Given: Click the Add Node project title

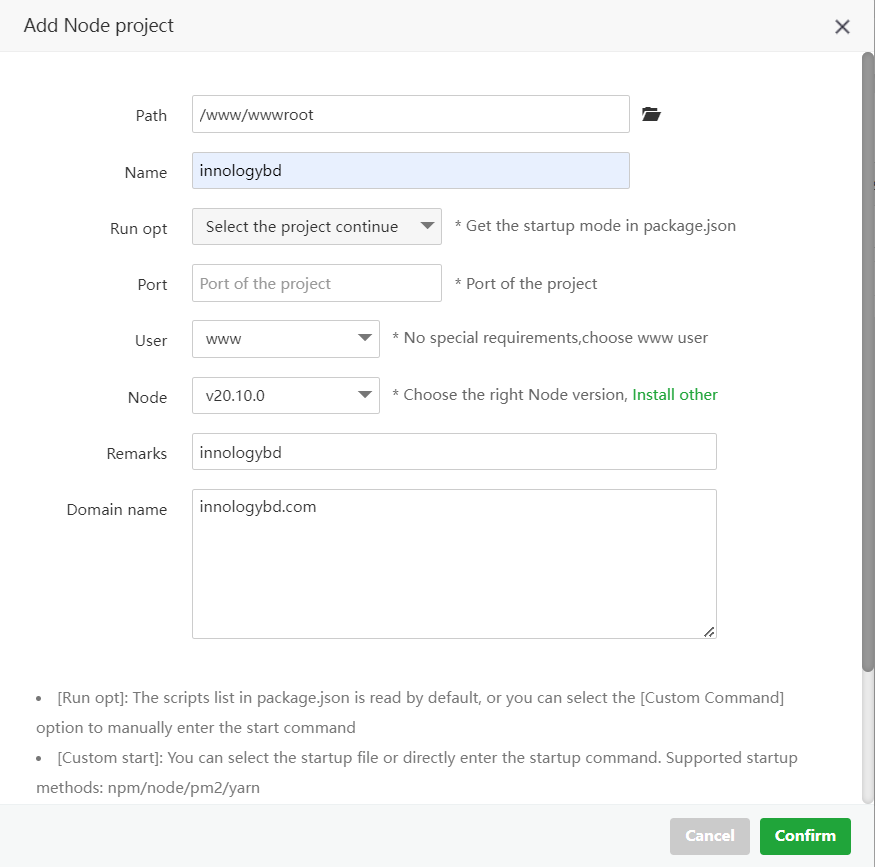Looking at the screenshot, I should click(x=99, y=26).
